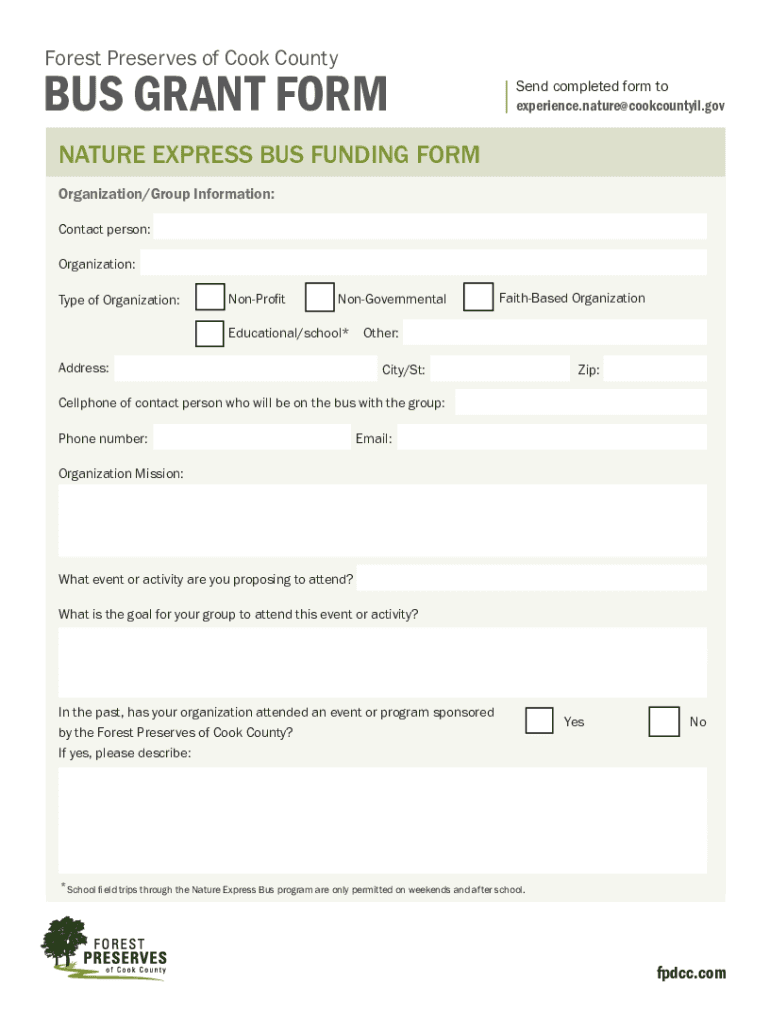Screen dimensions: 770x1024
Task: Click the group goal text area
Action: click(x=383, y=662)
